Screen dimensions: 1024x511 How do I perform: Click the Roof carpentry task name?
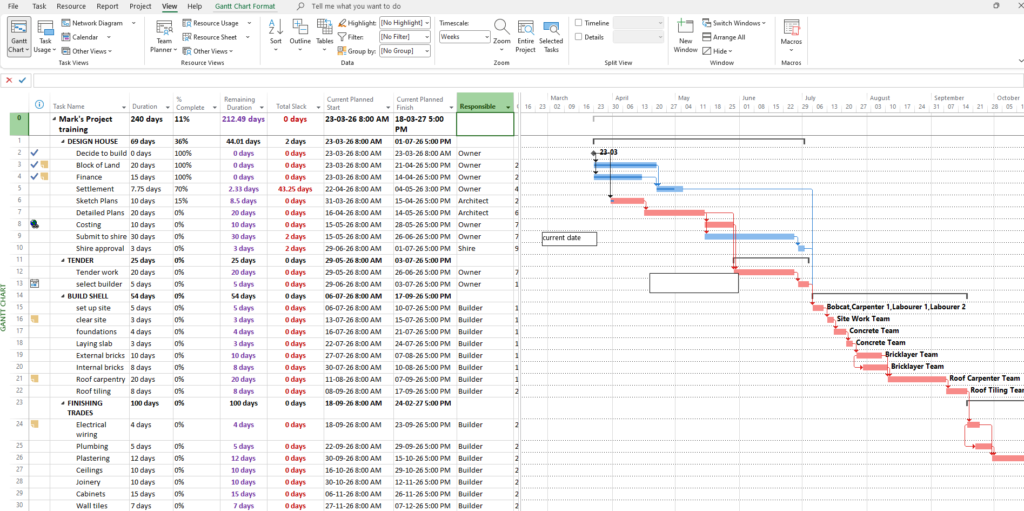(101, 379)
